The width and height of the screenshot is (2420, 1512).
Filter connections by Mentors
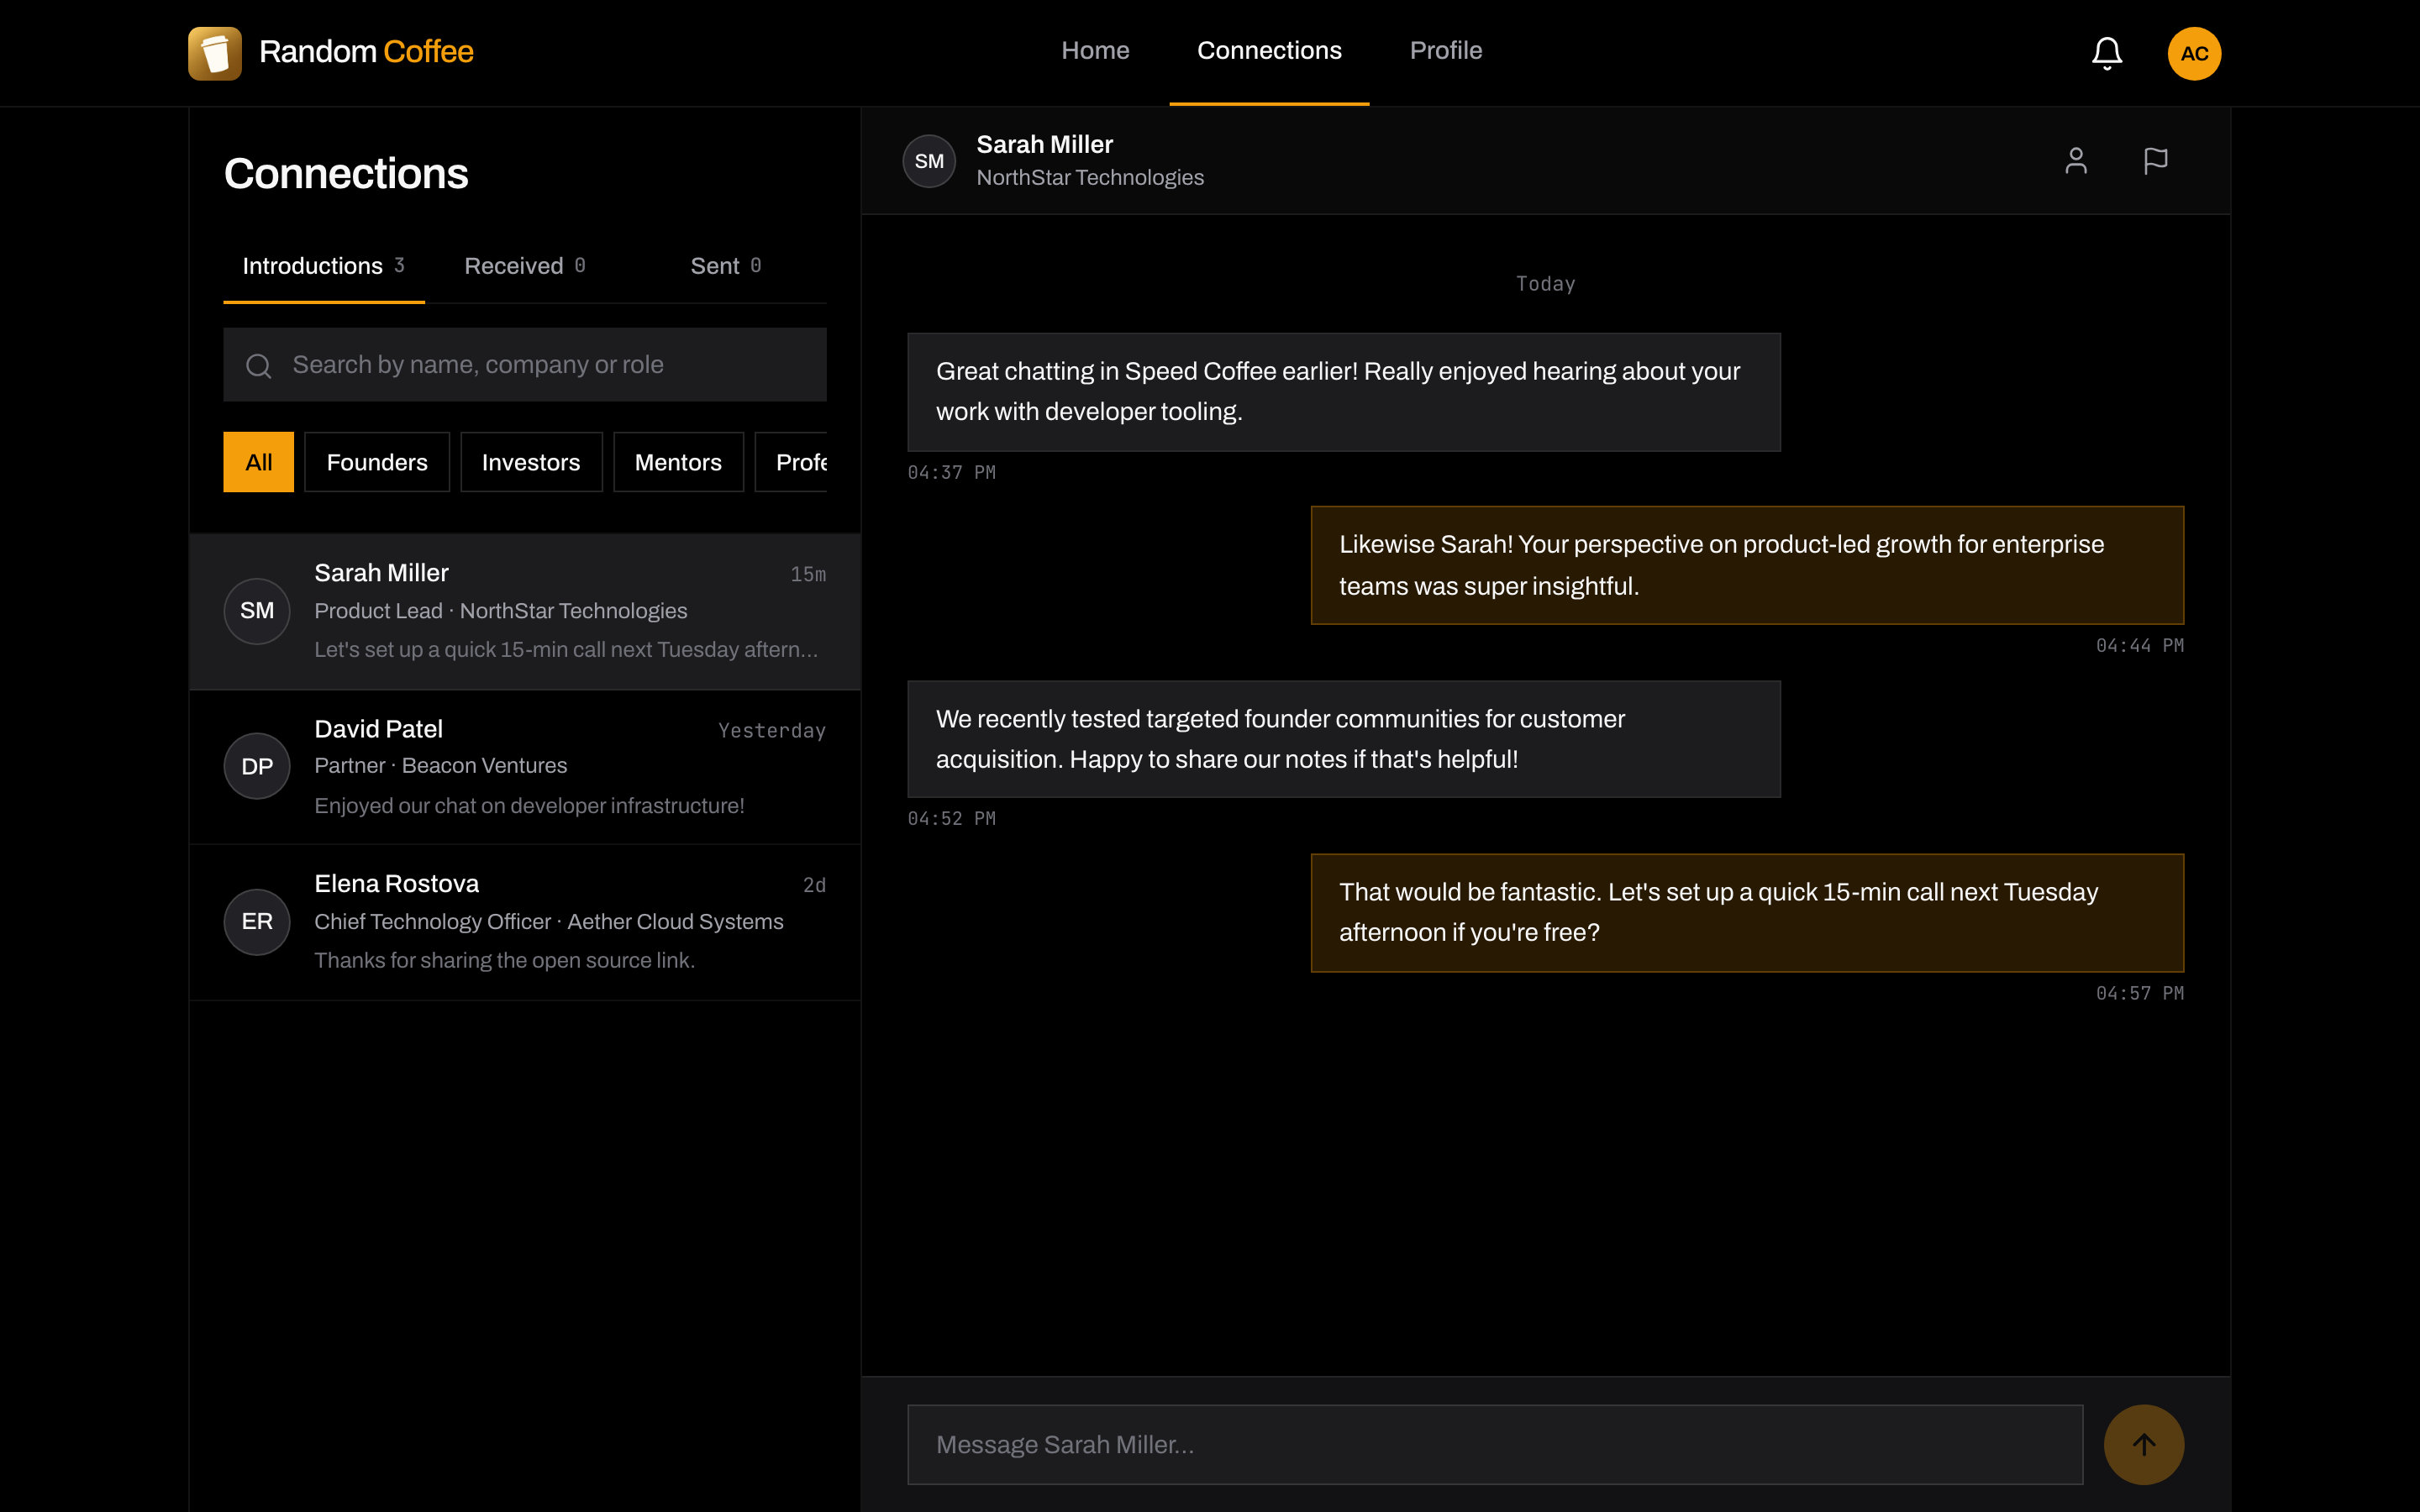click(678, 462)
